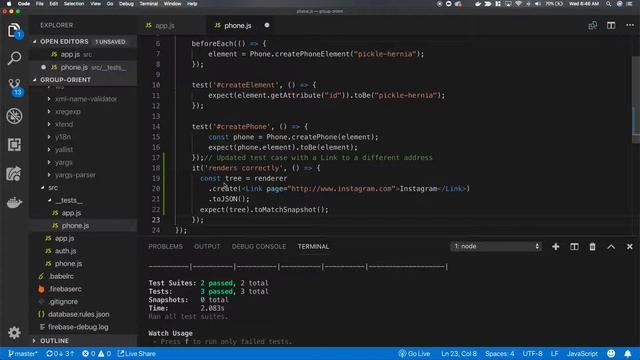The height and width of the screenshot is (360, 640).
Task: Open the Extensions view in activity bar
Action: pos(14,144)
